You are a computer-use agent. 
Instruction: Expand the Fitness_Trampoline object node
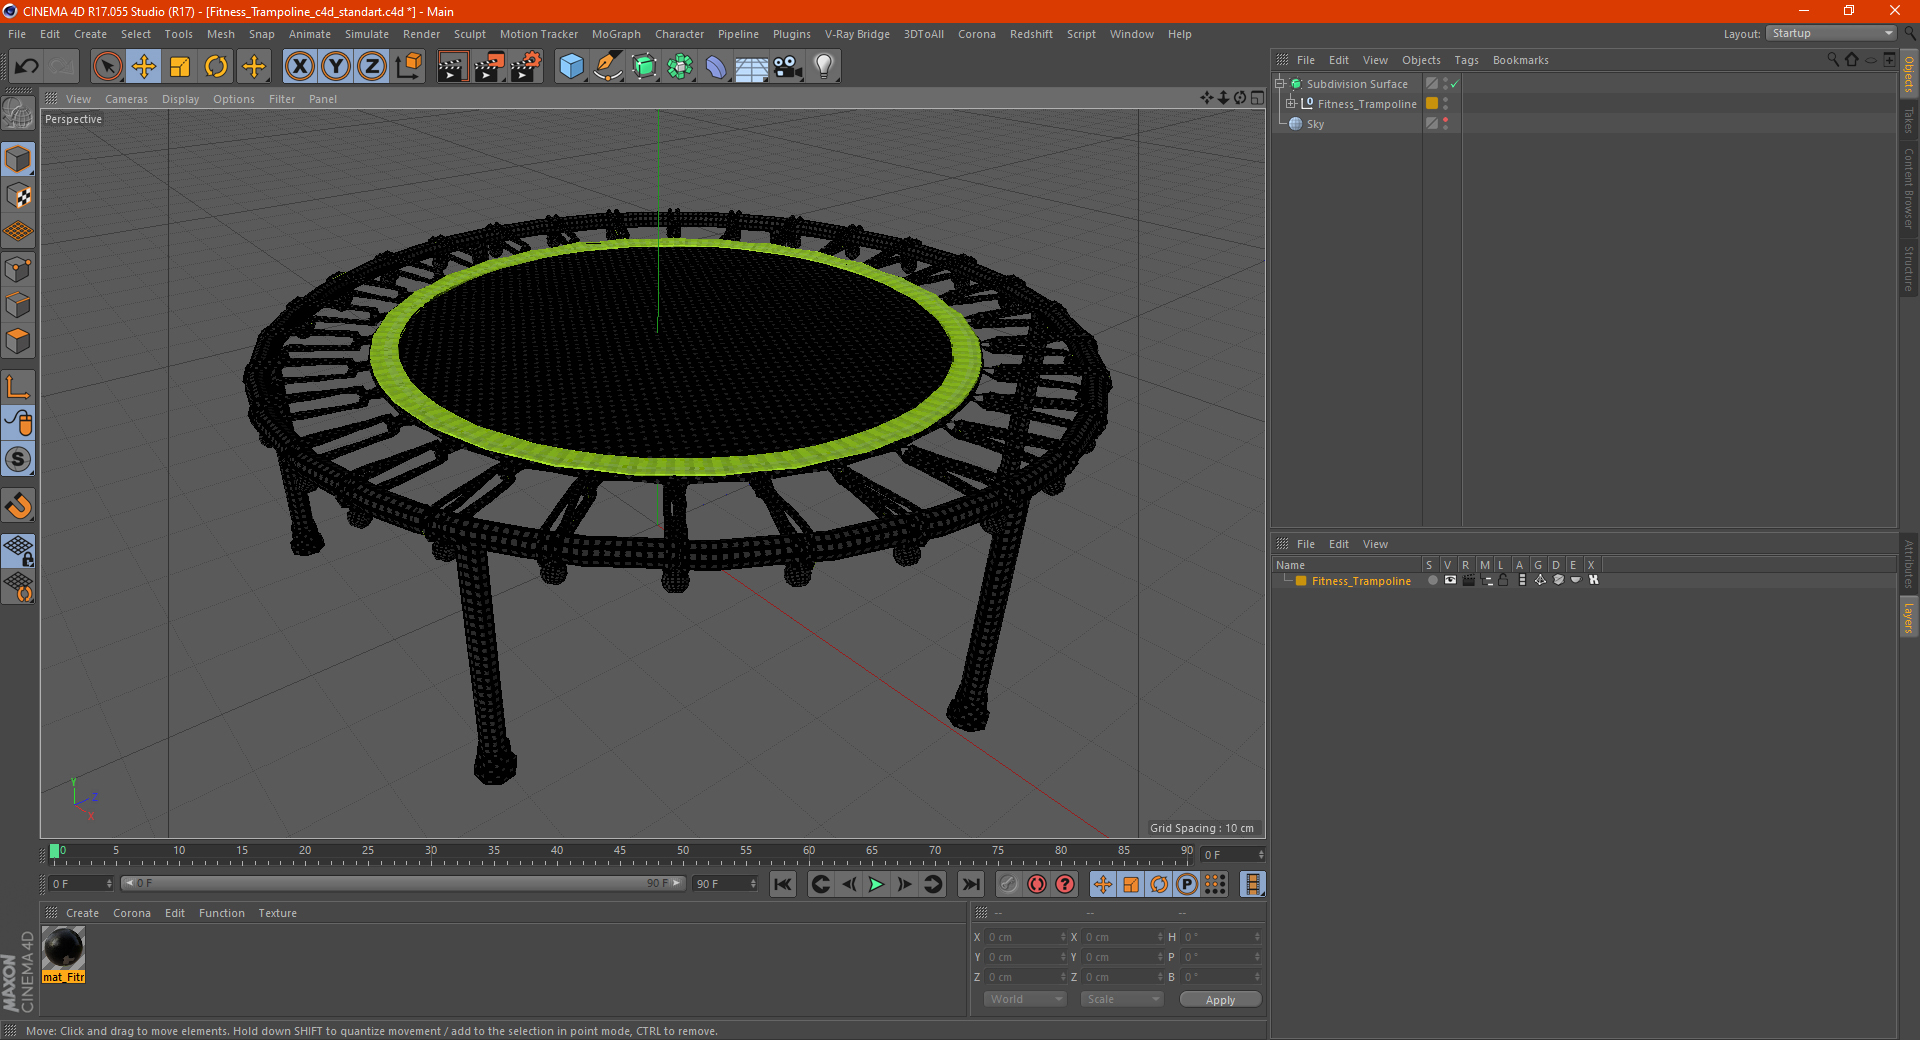point(1291,104)
